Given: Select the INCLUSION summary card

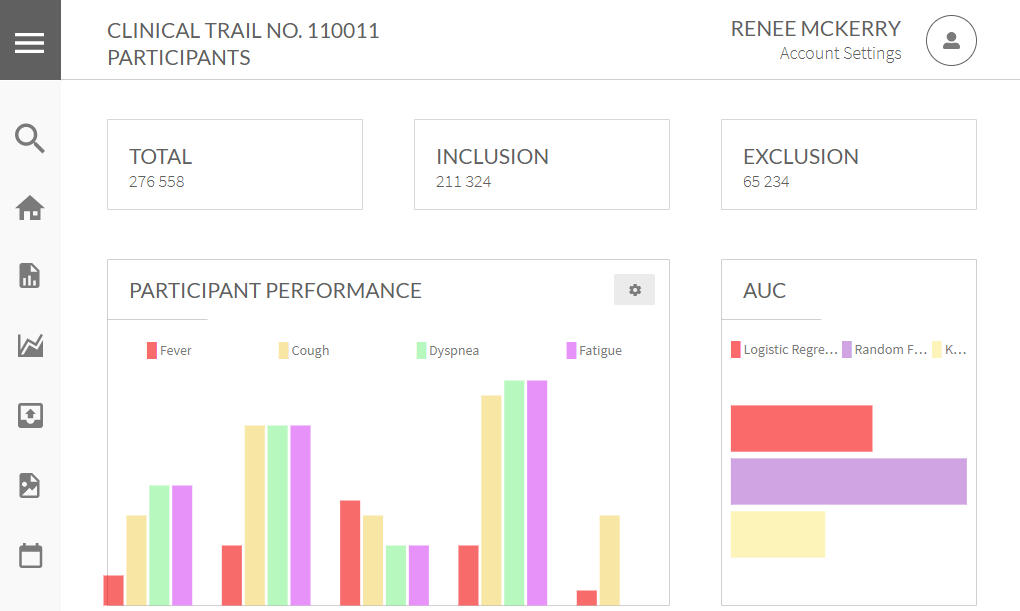Looking at the screenshot, I should [541, 165].
